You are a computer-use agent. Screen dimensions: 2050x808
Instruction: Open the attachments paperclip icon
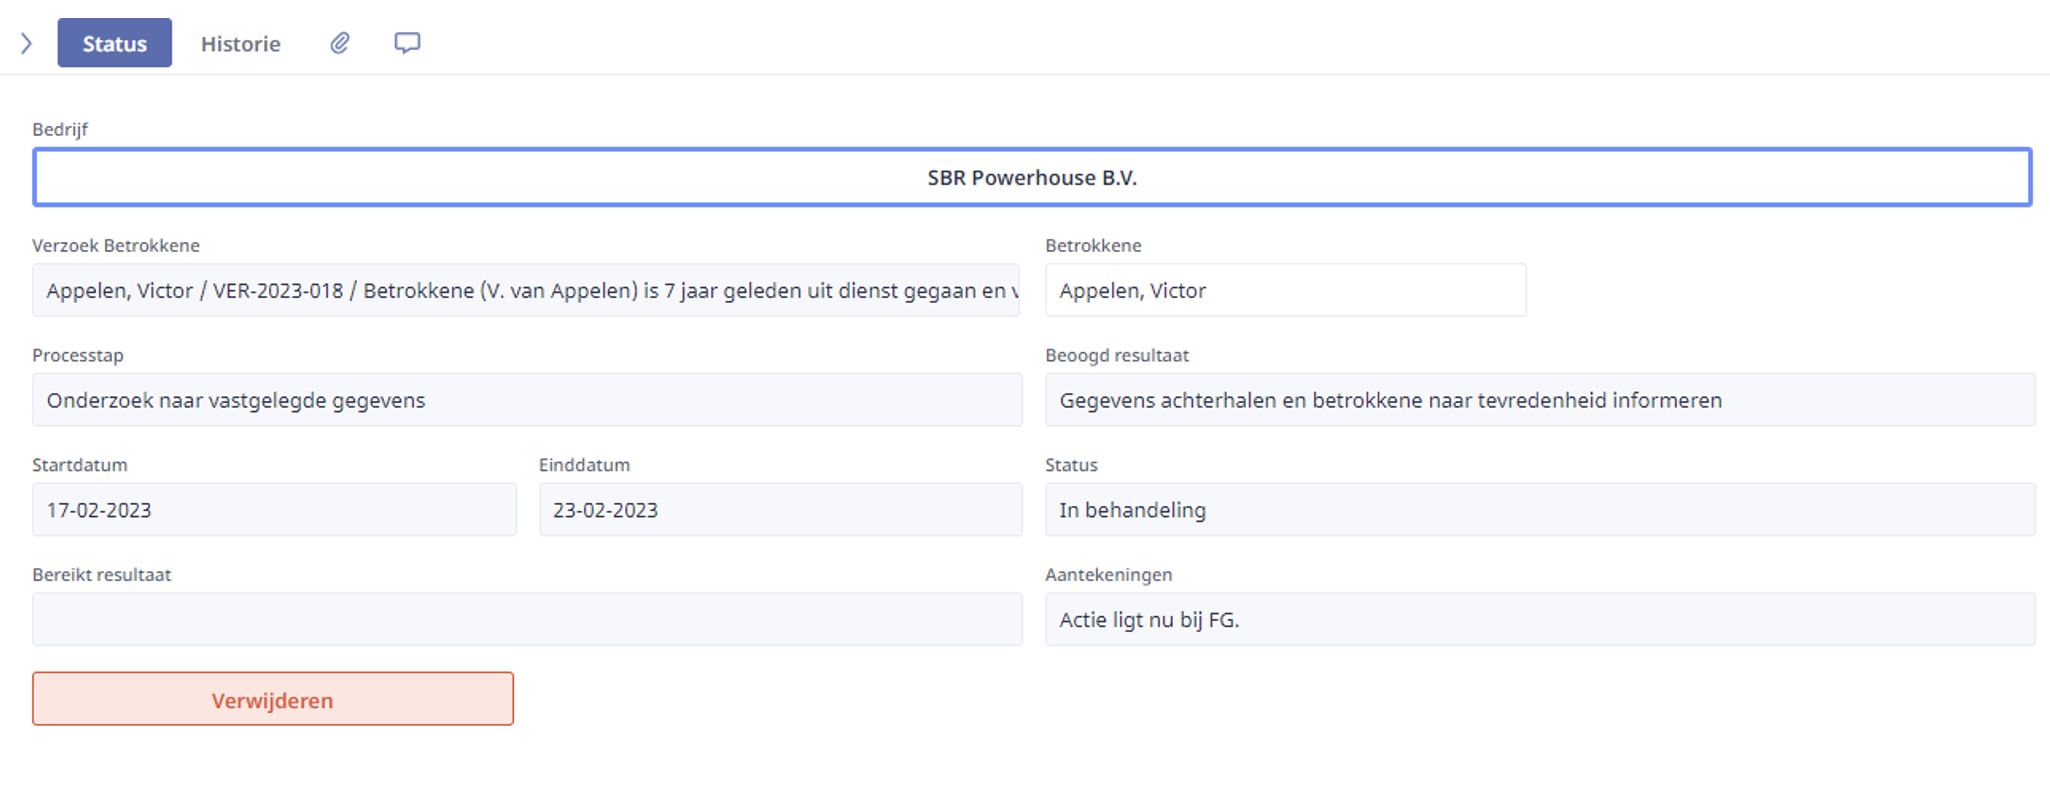(340, 43)
